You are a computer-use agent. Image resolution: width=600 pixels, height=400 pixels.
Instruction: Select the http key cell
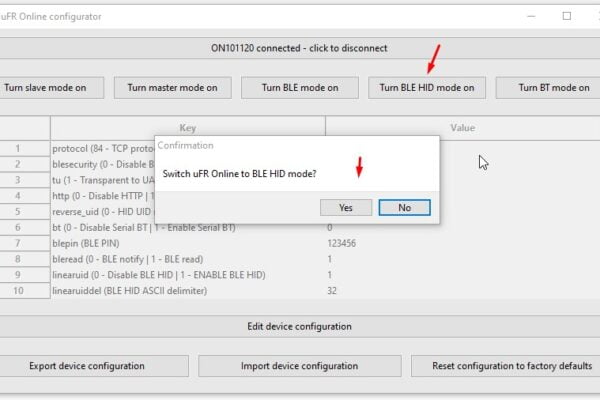coord(103,196)
